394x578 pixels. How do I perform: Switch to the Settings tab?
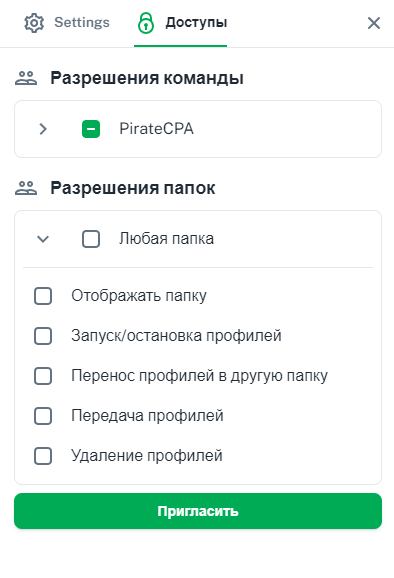click(82, 22)
